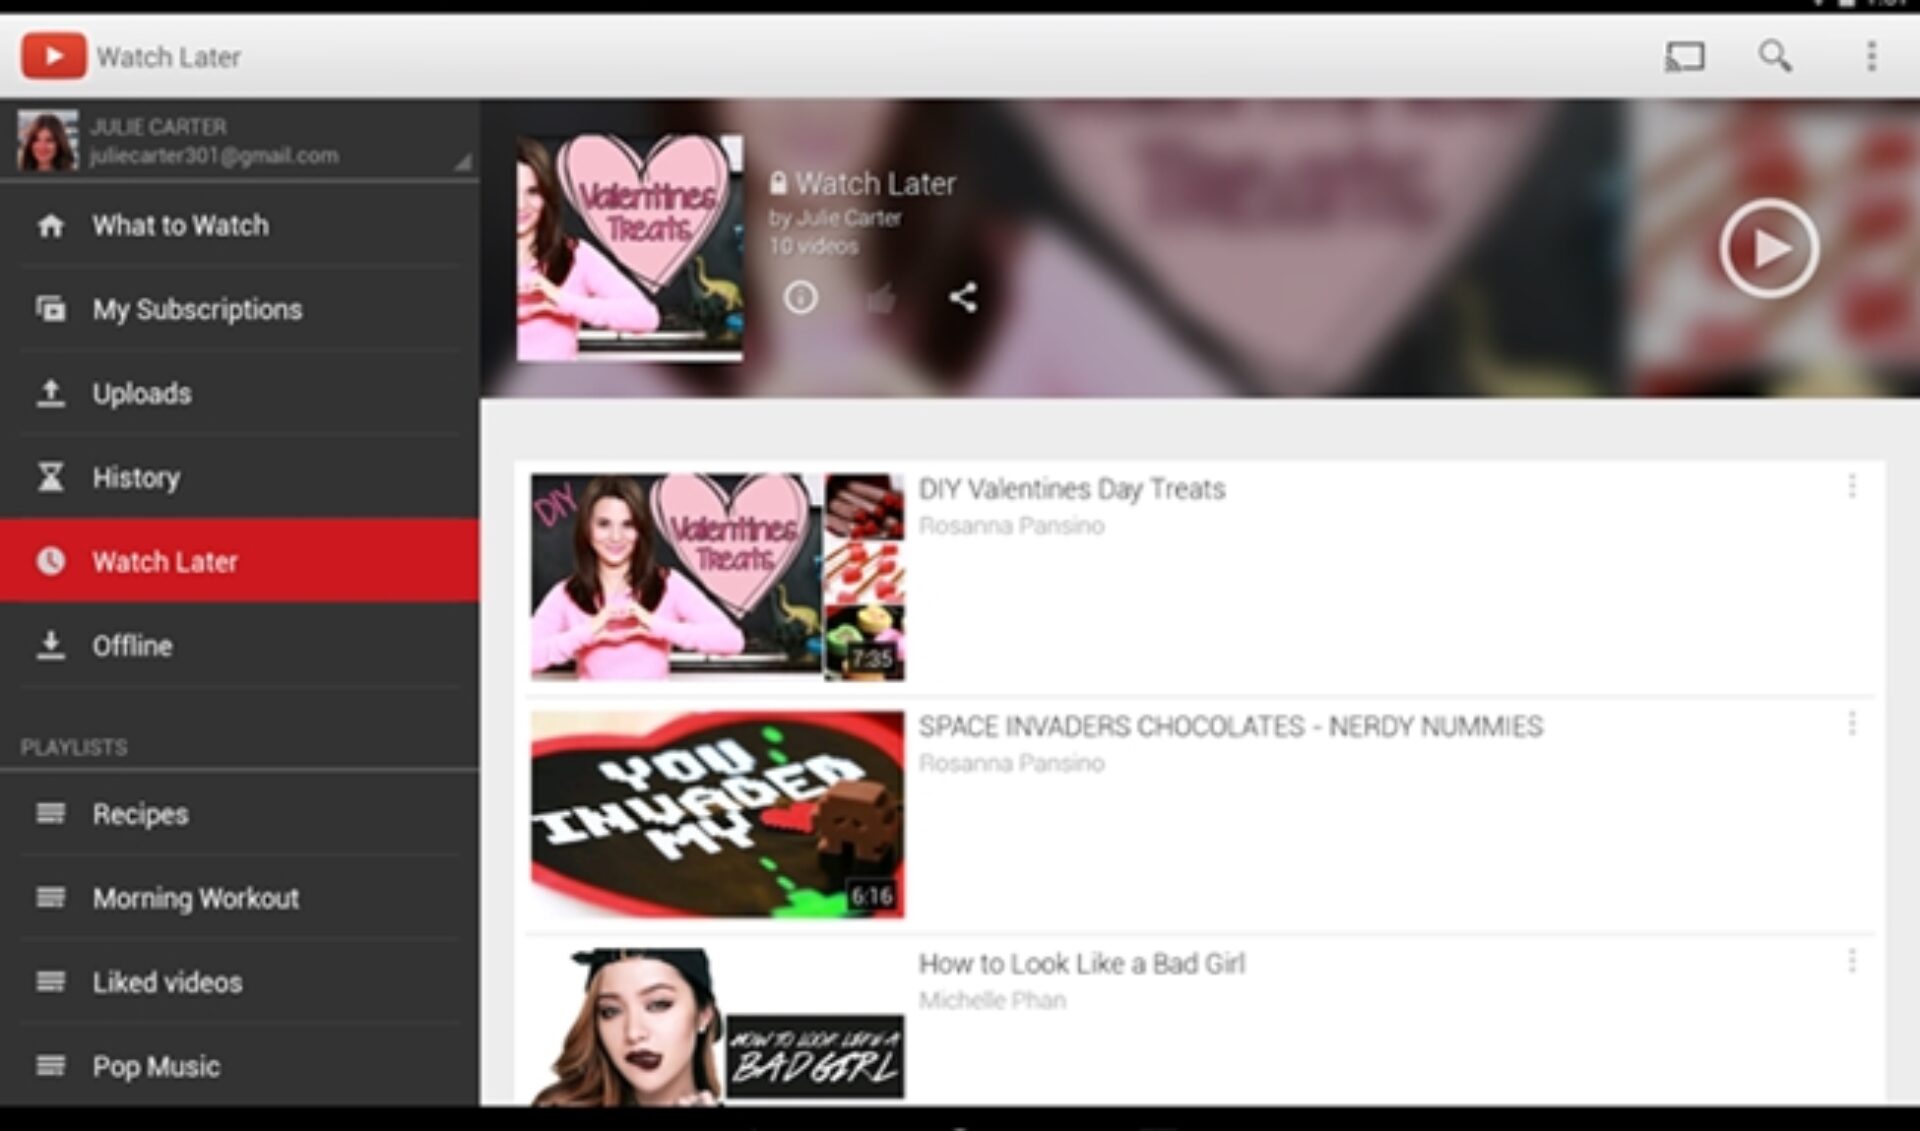Click the History hourglass icon
The width and height of the screenshot is (1920, 1131).
coord(51,477)
